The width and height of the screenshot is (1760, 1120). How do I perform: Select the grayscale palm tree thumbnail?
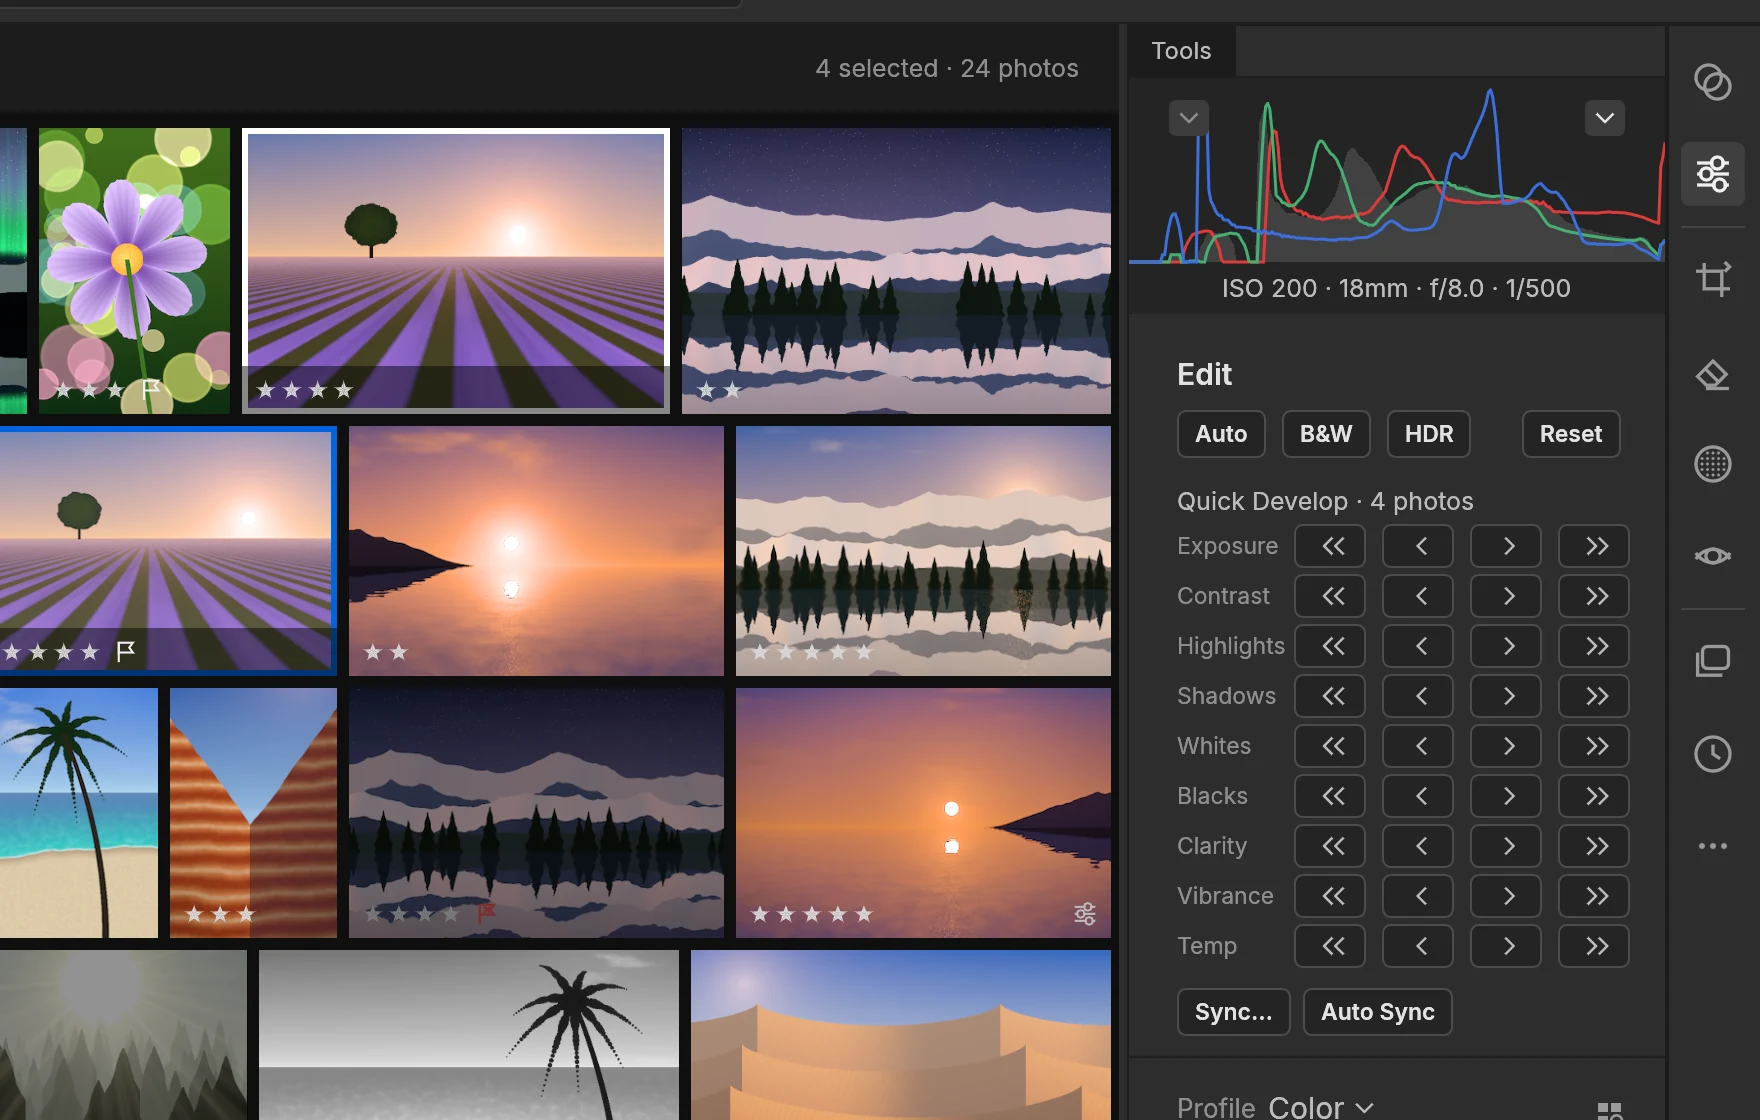click(x=469, y=1035)
